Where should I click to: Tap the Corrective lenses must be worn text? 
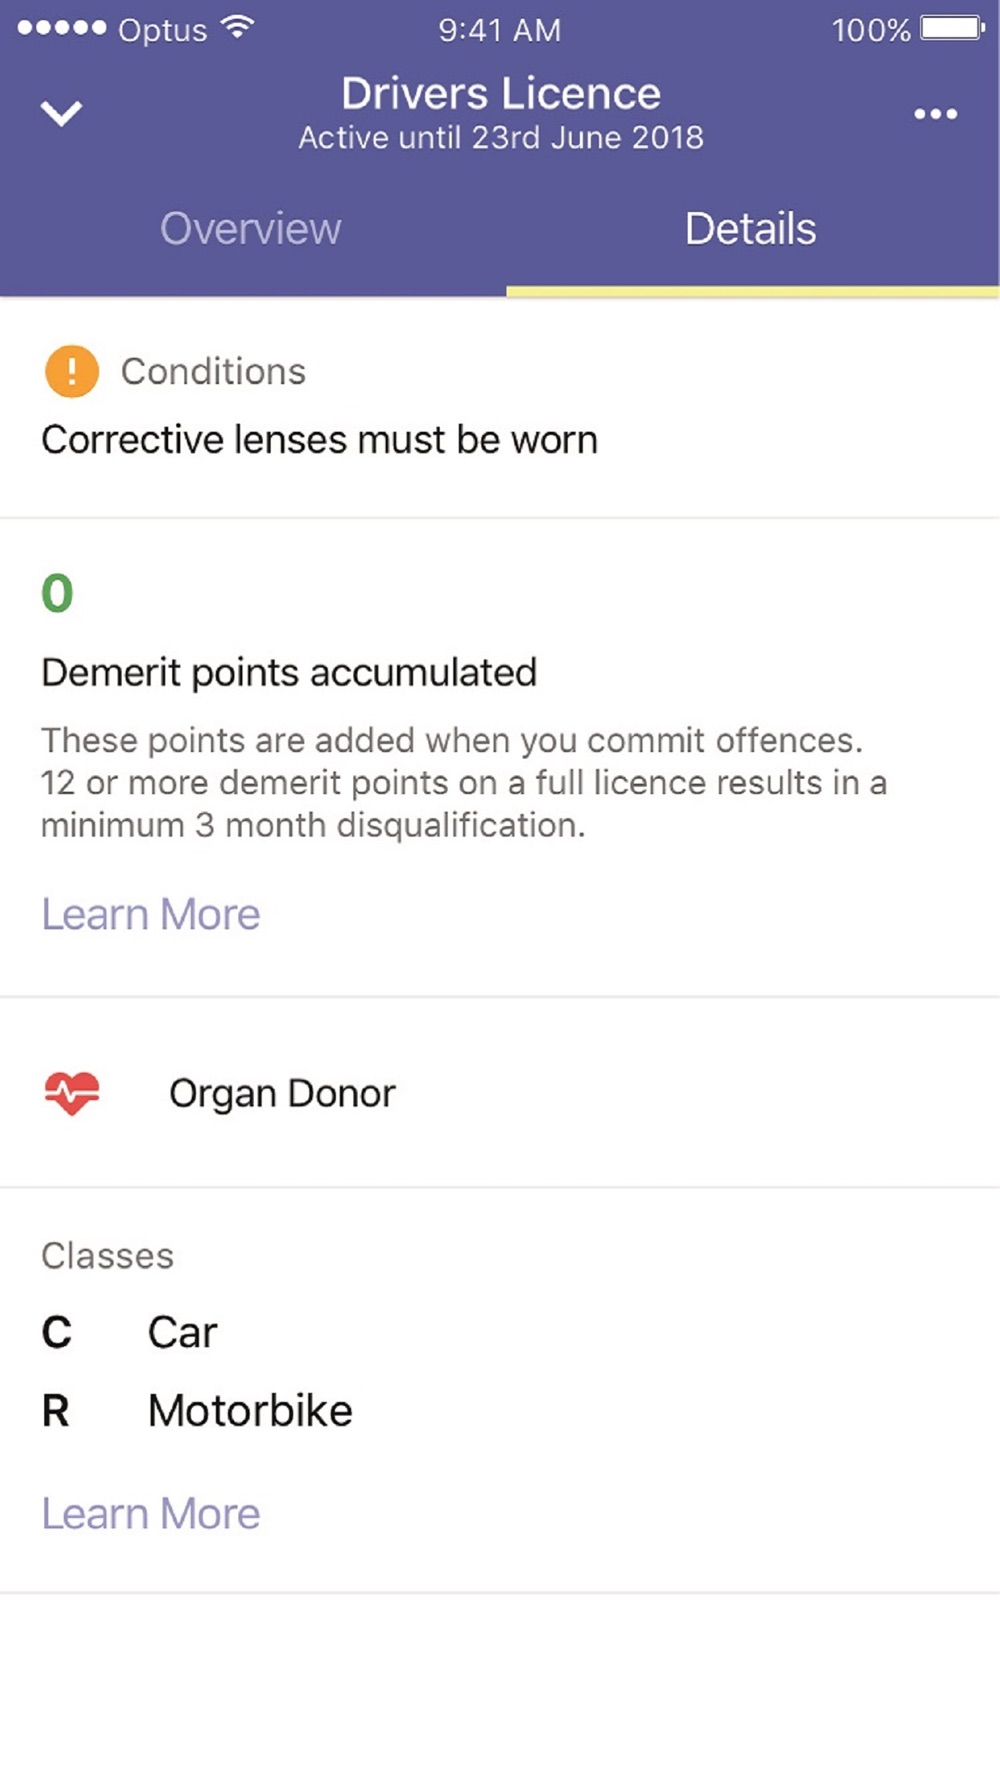[x=320, y=440]
